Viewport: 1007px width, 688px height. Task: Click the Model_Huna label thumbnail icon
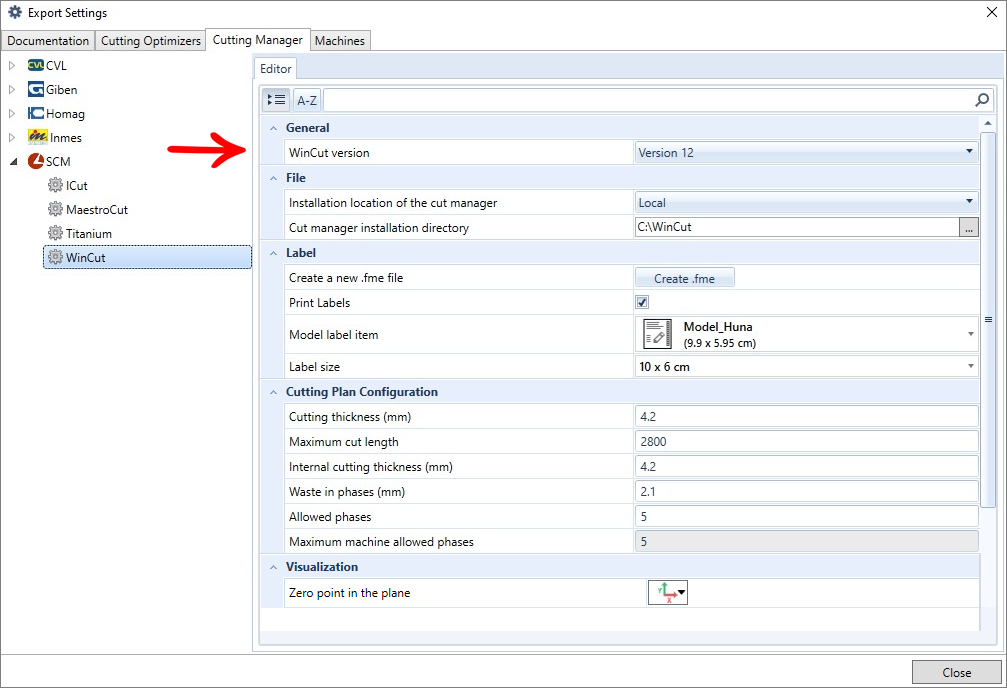pos(657,334)
